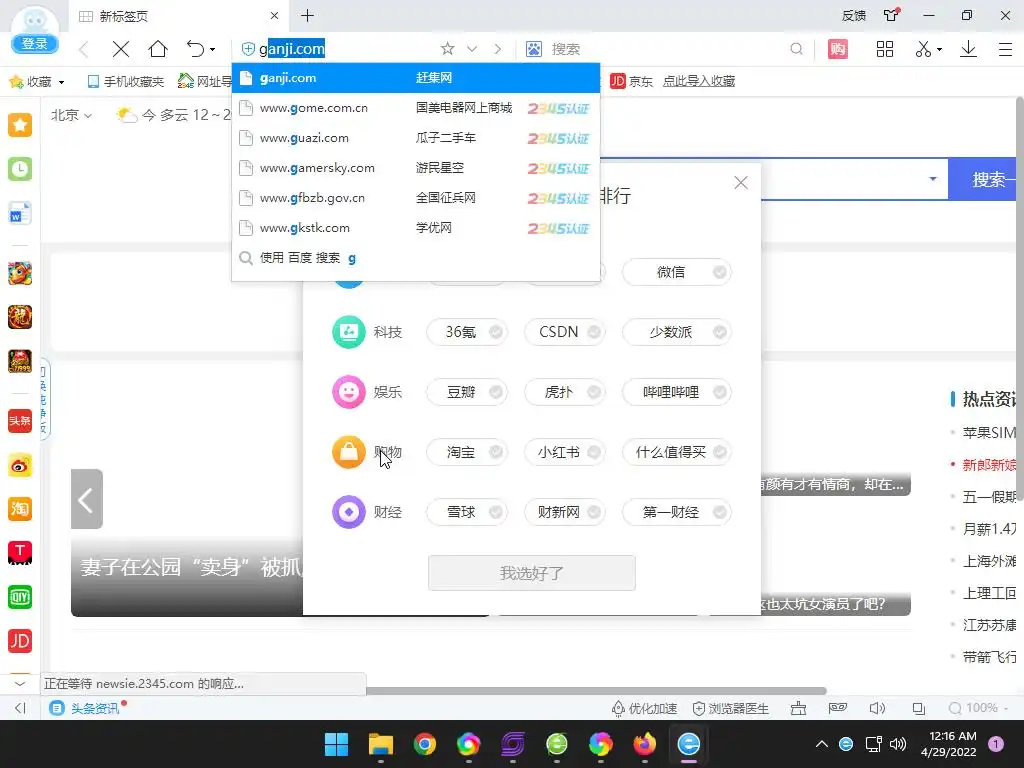
Task: Collapse the sidebar with bottom-left arrow
Action: pyautogui.click(x=20, y=709)
